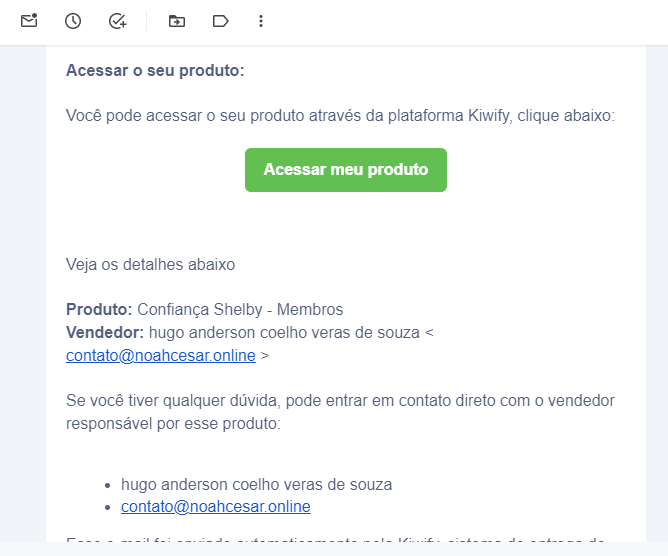Snooze this email with the clock icon
668x556 pixels.
pos(73,21)
